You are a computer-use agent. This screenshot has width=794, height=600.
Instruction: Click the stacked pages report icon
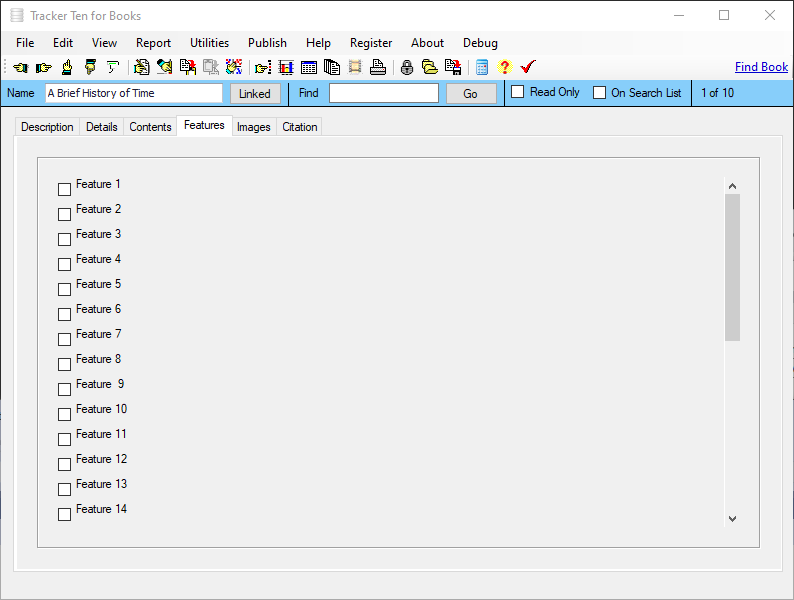[332, 67]
